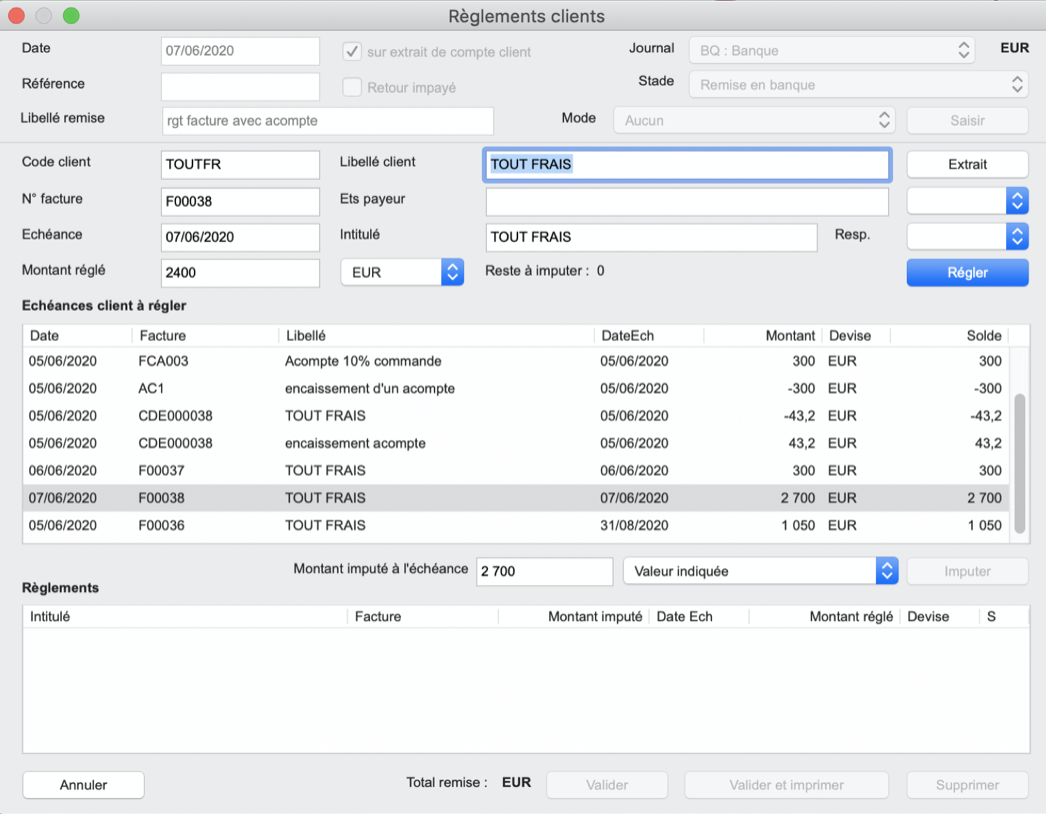The width and height of the screenshot is (1046, 814).
Task: Click the 'Valider et imprimer' button
Action: (787, 785)
